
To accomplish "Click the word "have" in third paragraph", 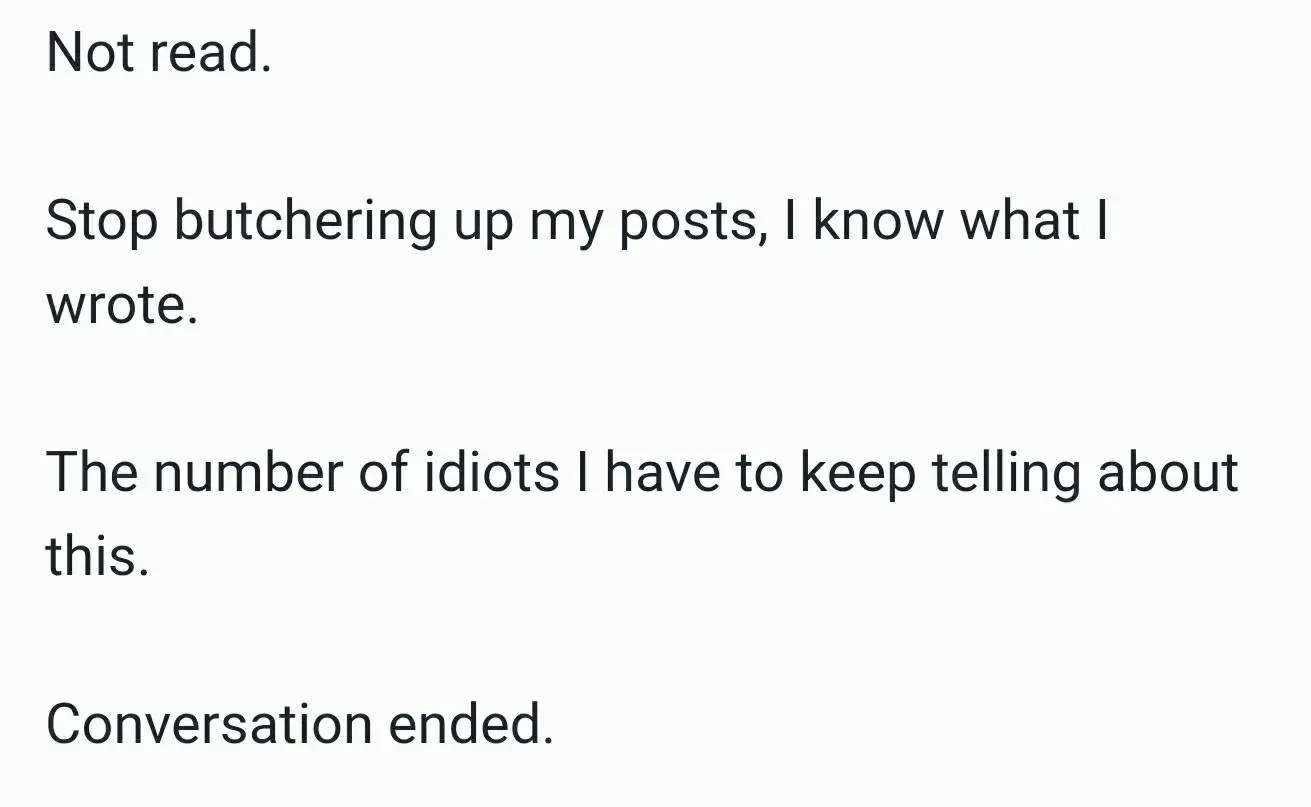I will pos(664,473).
